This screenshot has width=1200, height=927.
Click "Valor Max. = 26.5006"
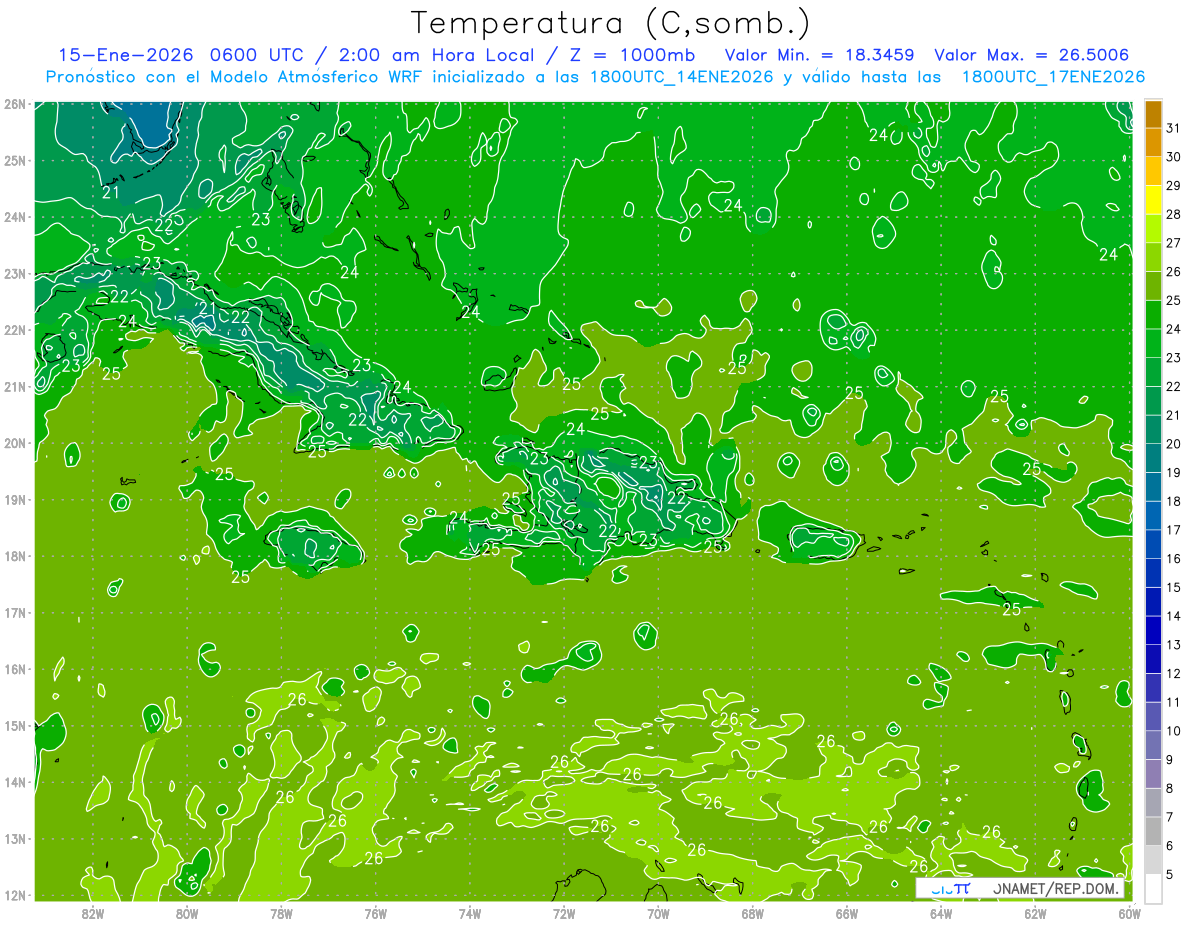tap(1032, 55)
